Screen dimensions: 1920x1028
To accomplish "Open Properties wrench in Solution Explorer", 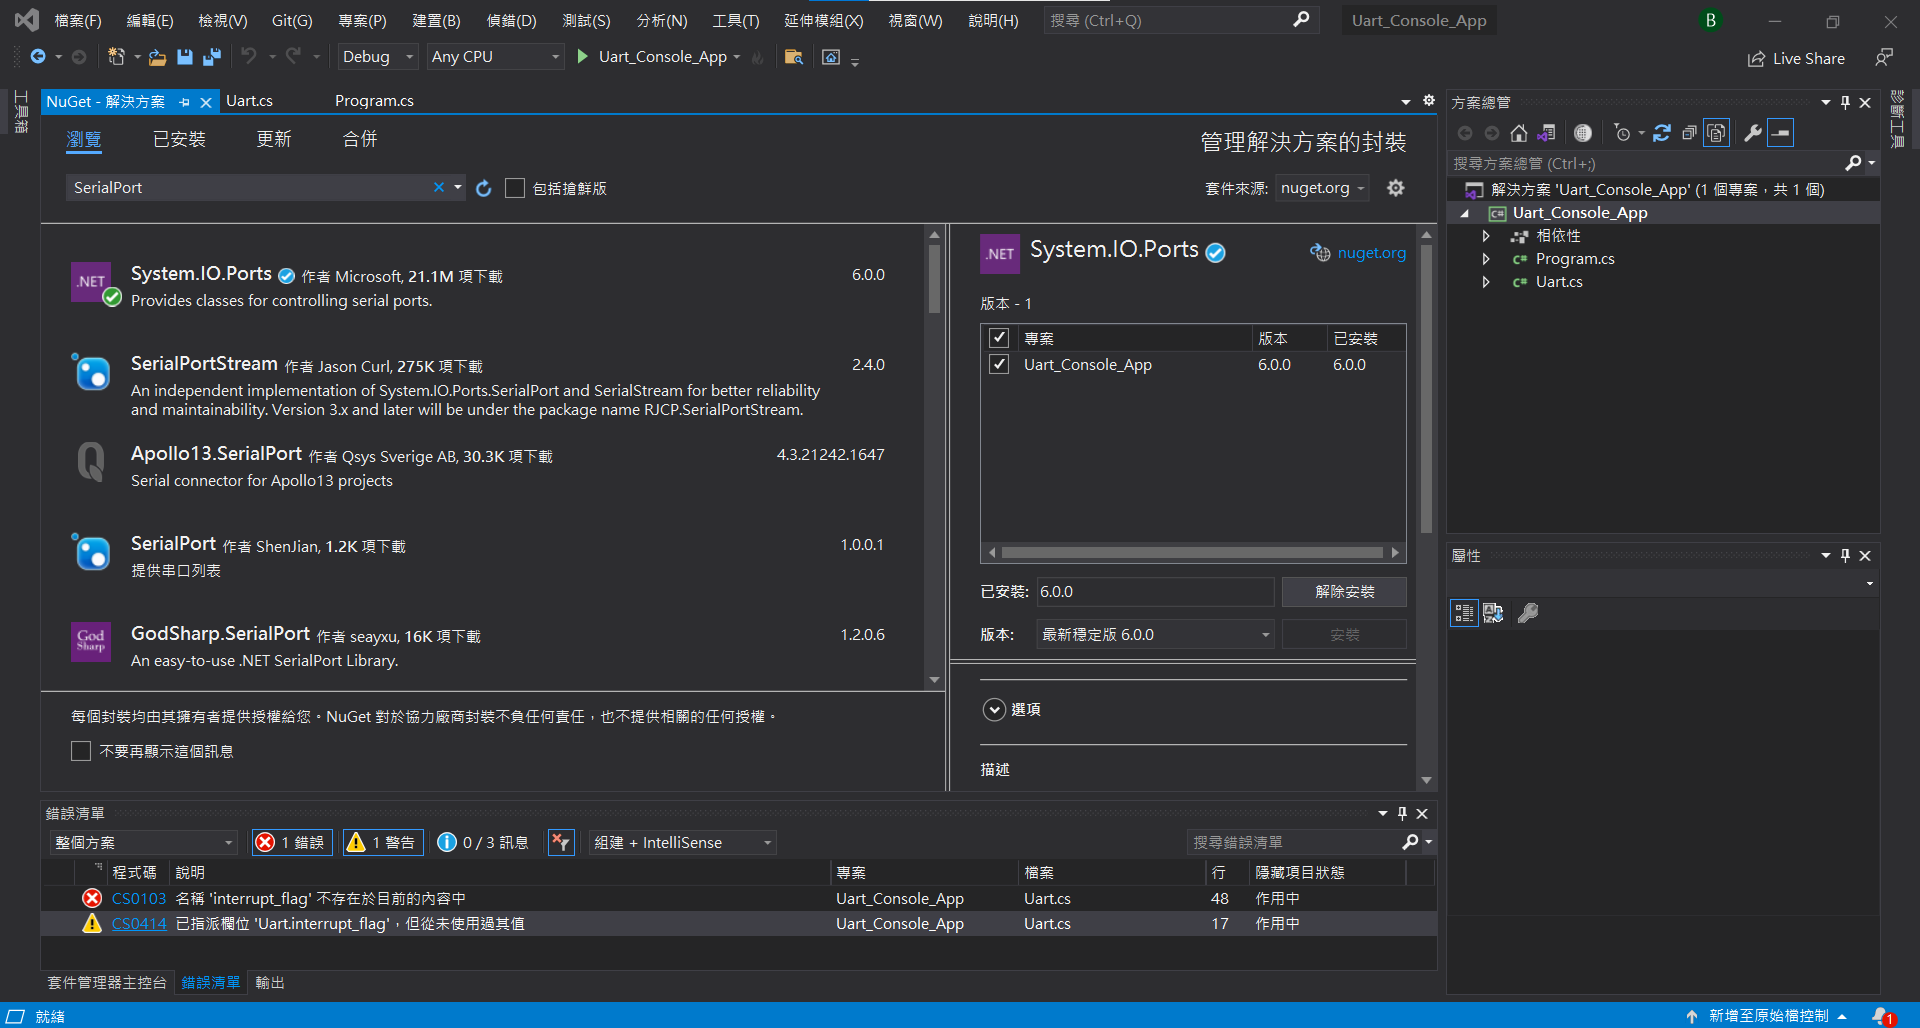I will pyautogui.click(x=1752, y=133).
